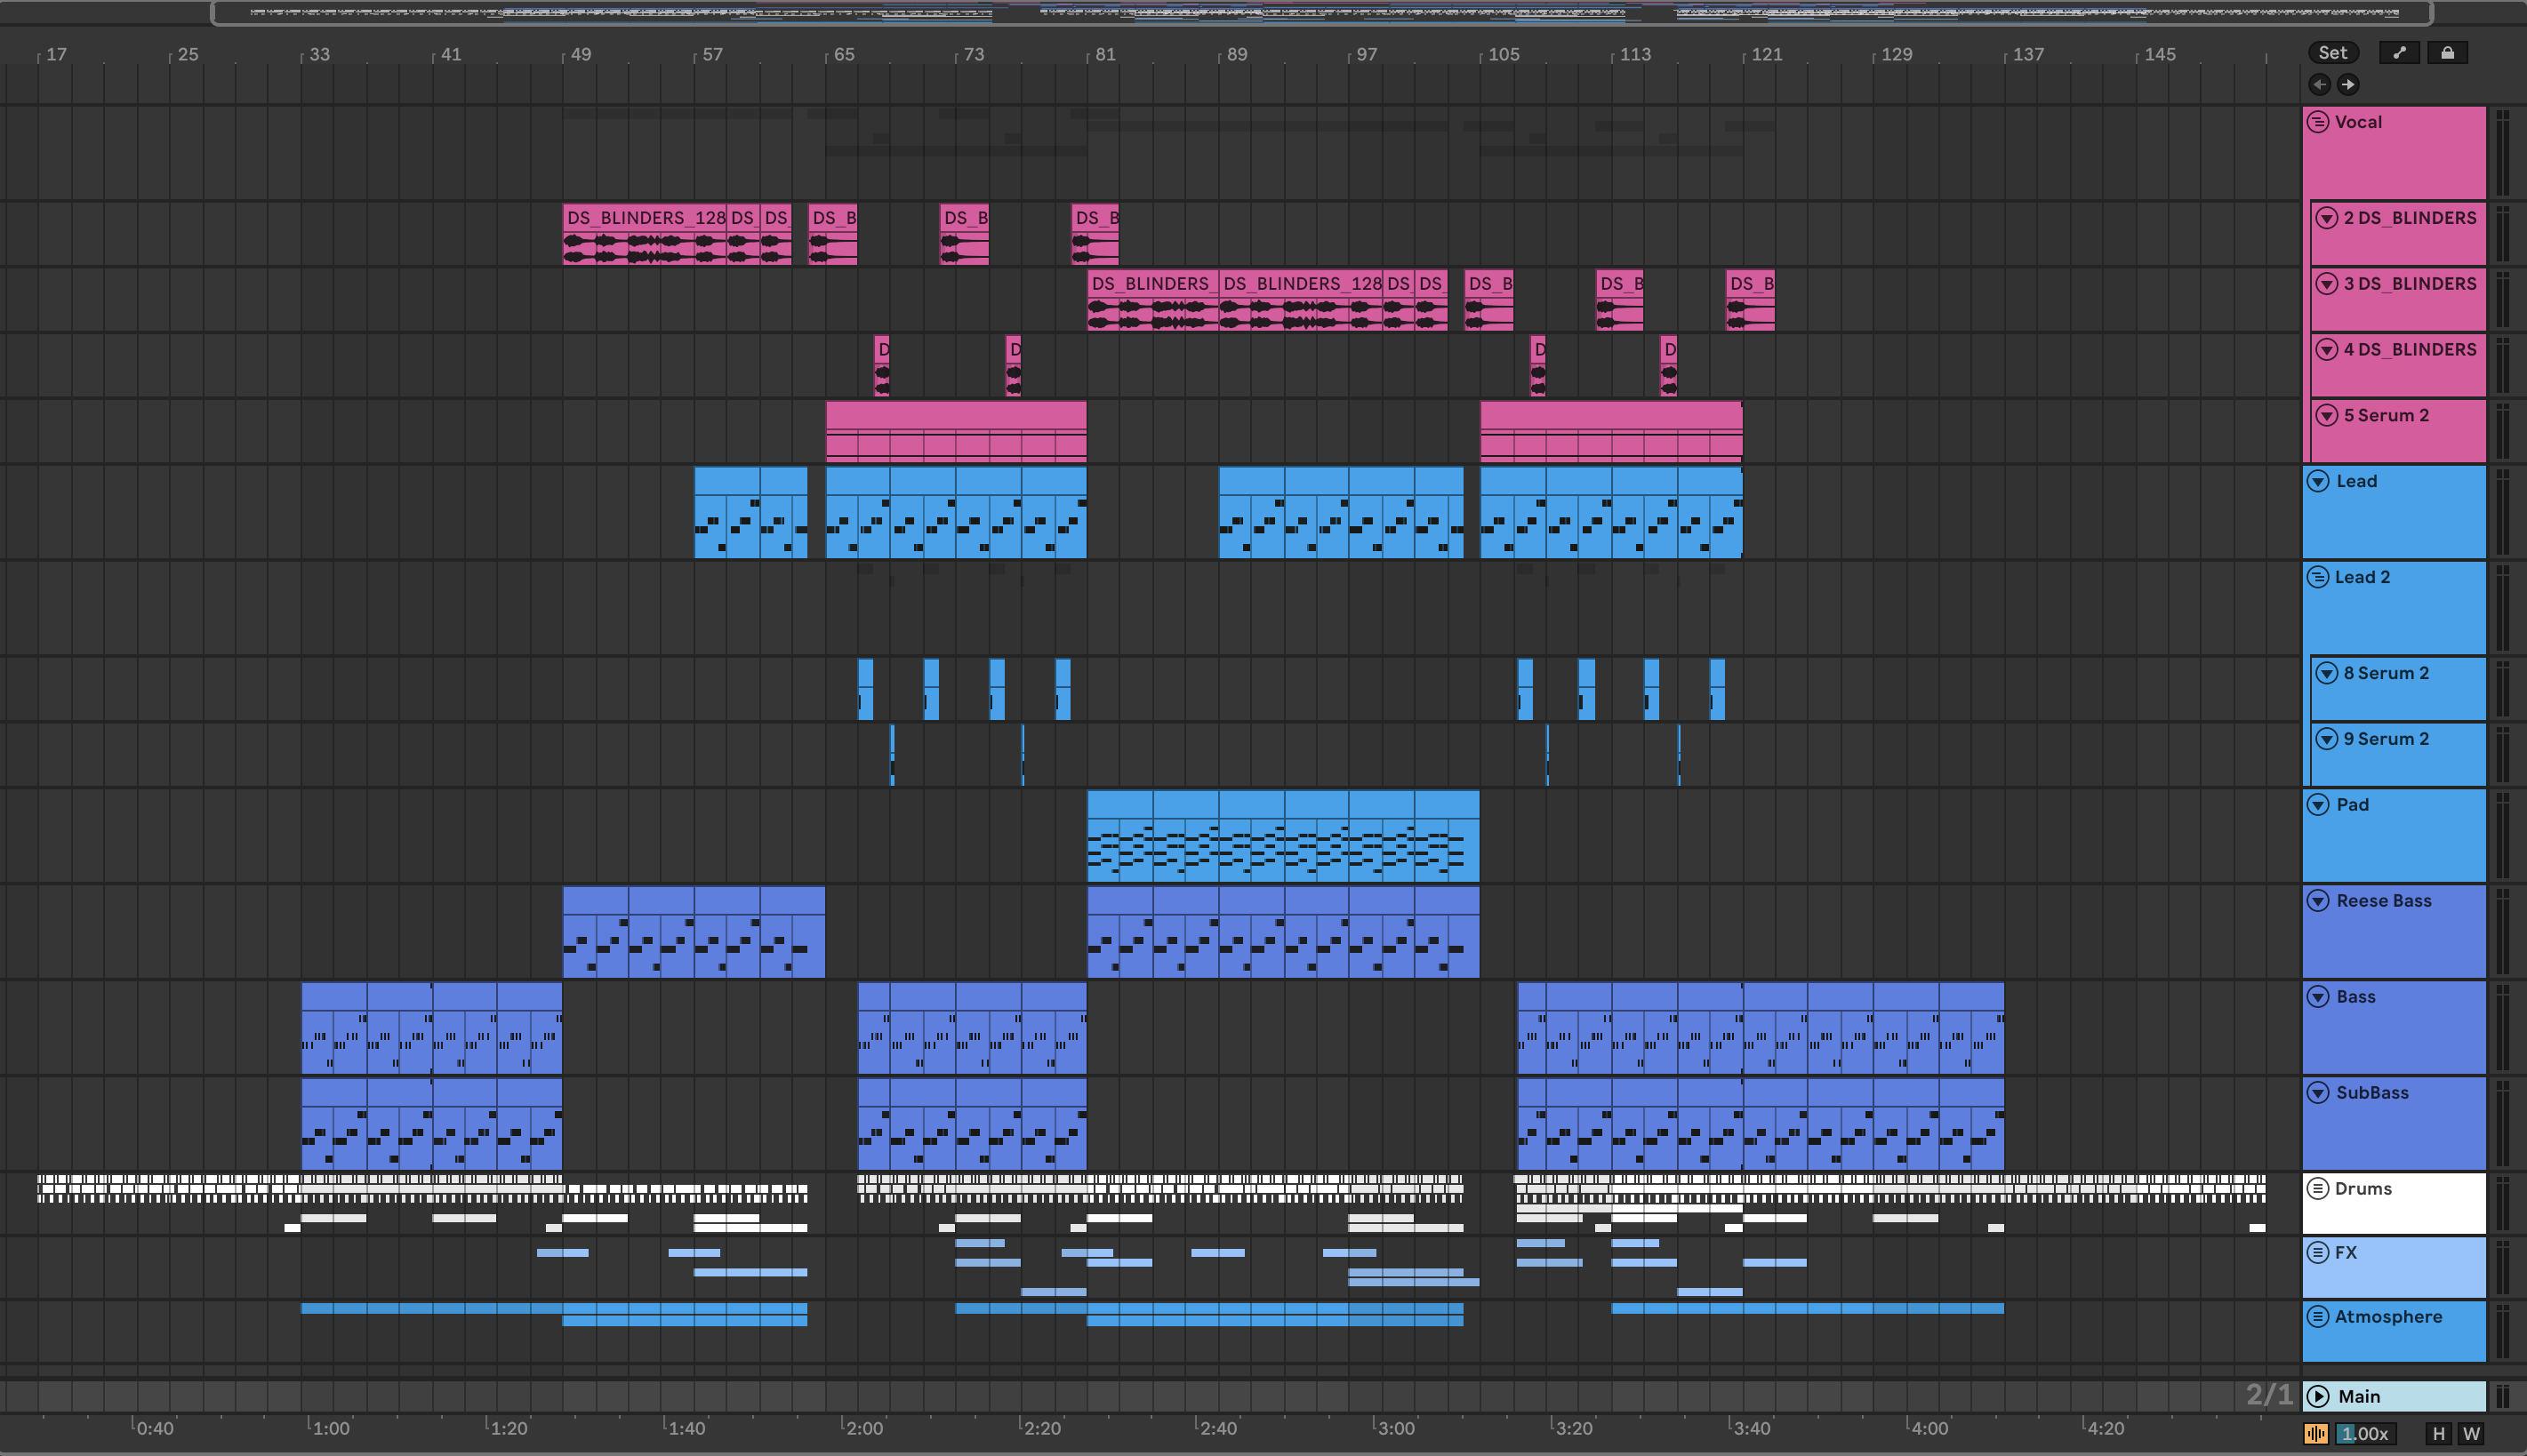Unfold the Lead track arrow

coord(2318,481)
